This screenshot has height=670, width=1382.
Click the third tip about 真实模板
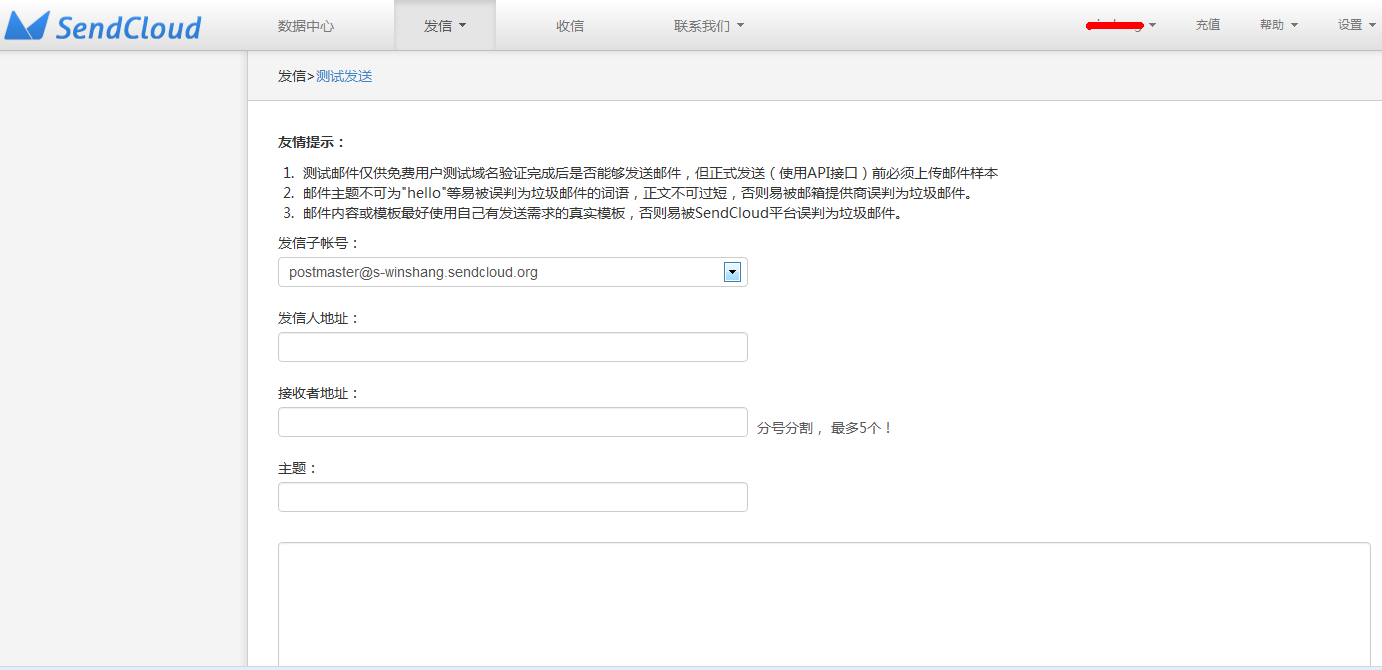click(603, 213)
